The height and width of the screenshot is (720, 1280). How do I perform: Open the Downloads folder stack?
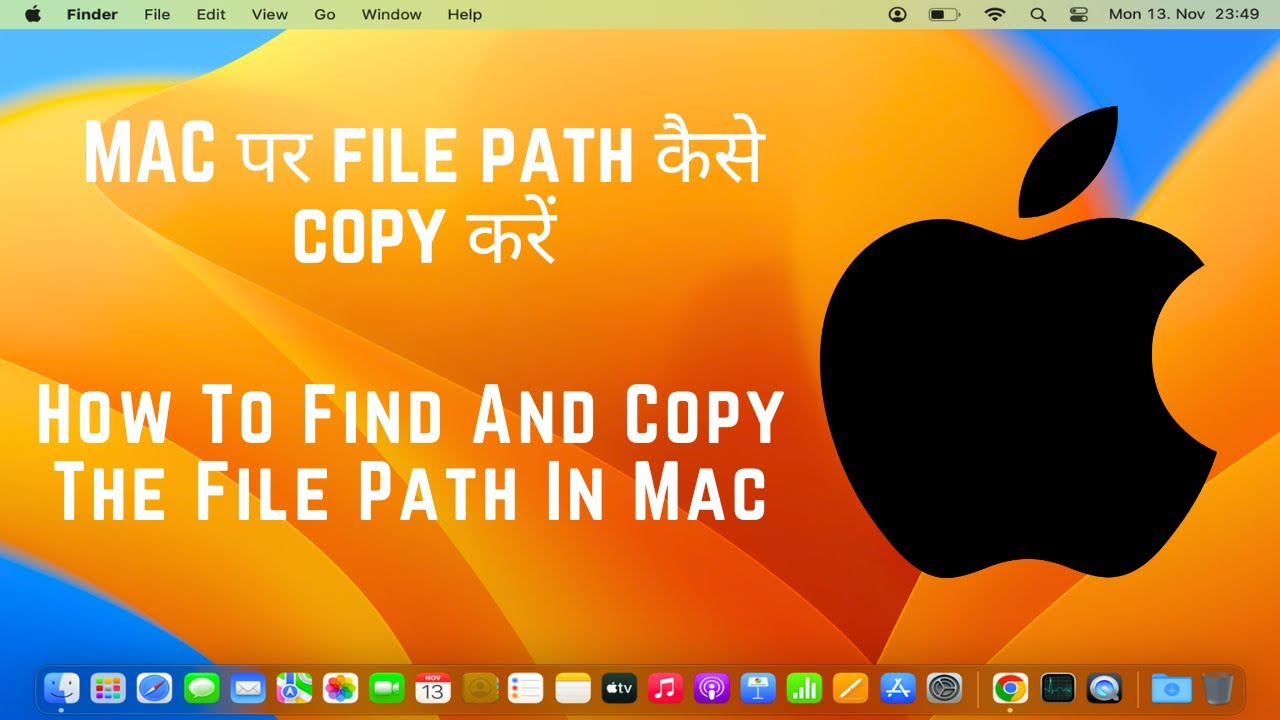point(1171,688)
